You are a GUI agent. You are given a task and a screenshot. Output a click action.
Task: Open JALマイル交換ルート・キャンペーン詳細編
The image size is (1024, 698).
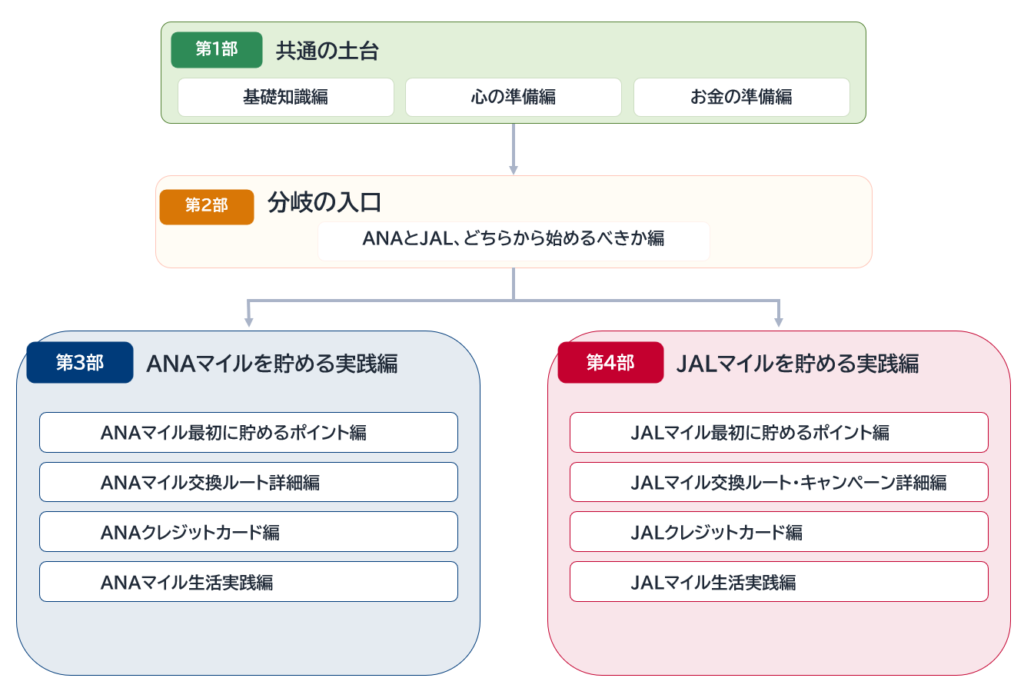(778, 482)
